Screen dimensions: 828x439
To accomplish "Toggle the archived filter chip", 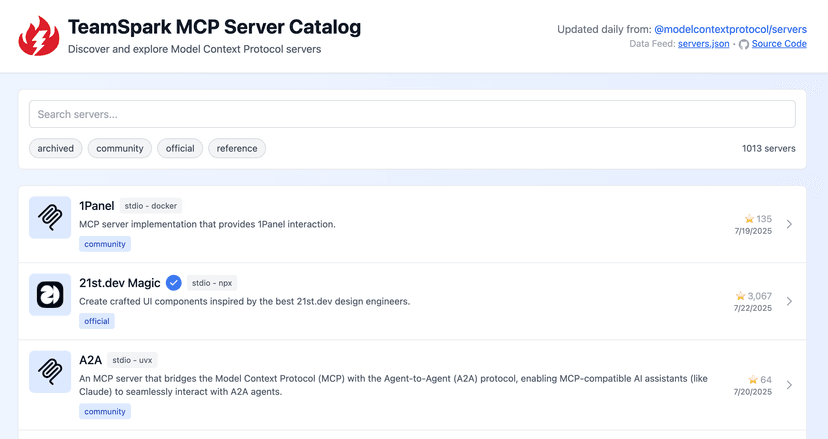I will pos(55,148).
